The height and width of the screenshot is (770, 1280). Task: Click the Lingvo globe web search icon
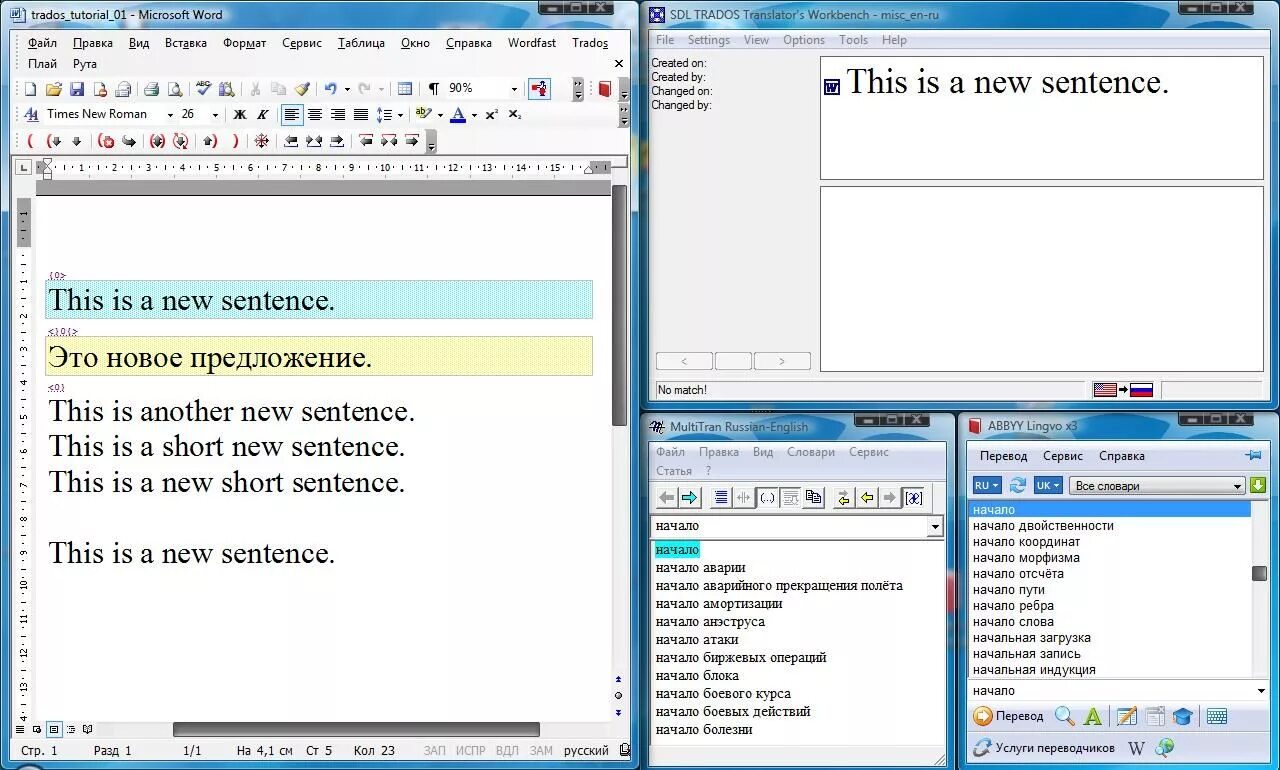tap(1164, 748)
